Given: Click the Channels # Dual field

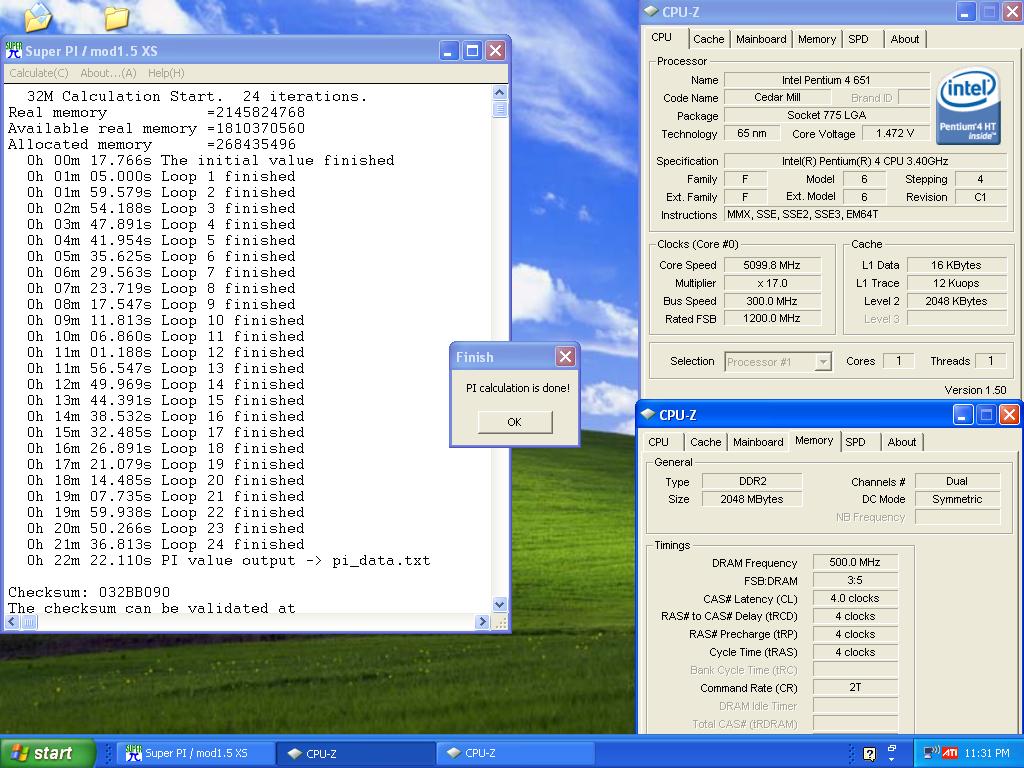Looking at the screenshot, I should click(957, 481).
